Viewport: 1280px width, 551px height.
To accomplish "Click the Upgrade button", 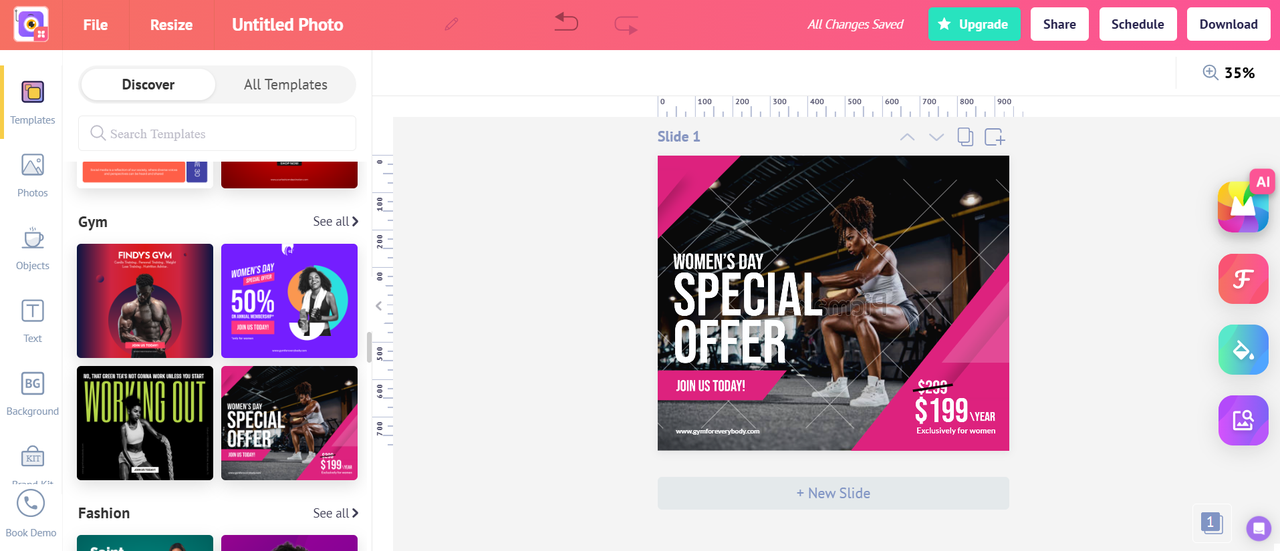I will tap(974, 24).
